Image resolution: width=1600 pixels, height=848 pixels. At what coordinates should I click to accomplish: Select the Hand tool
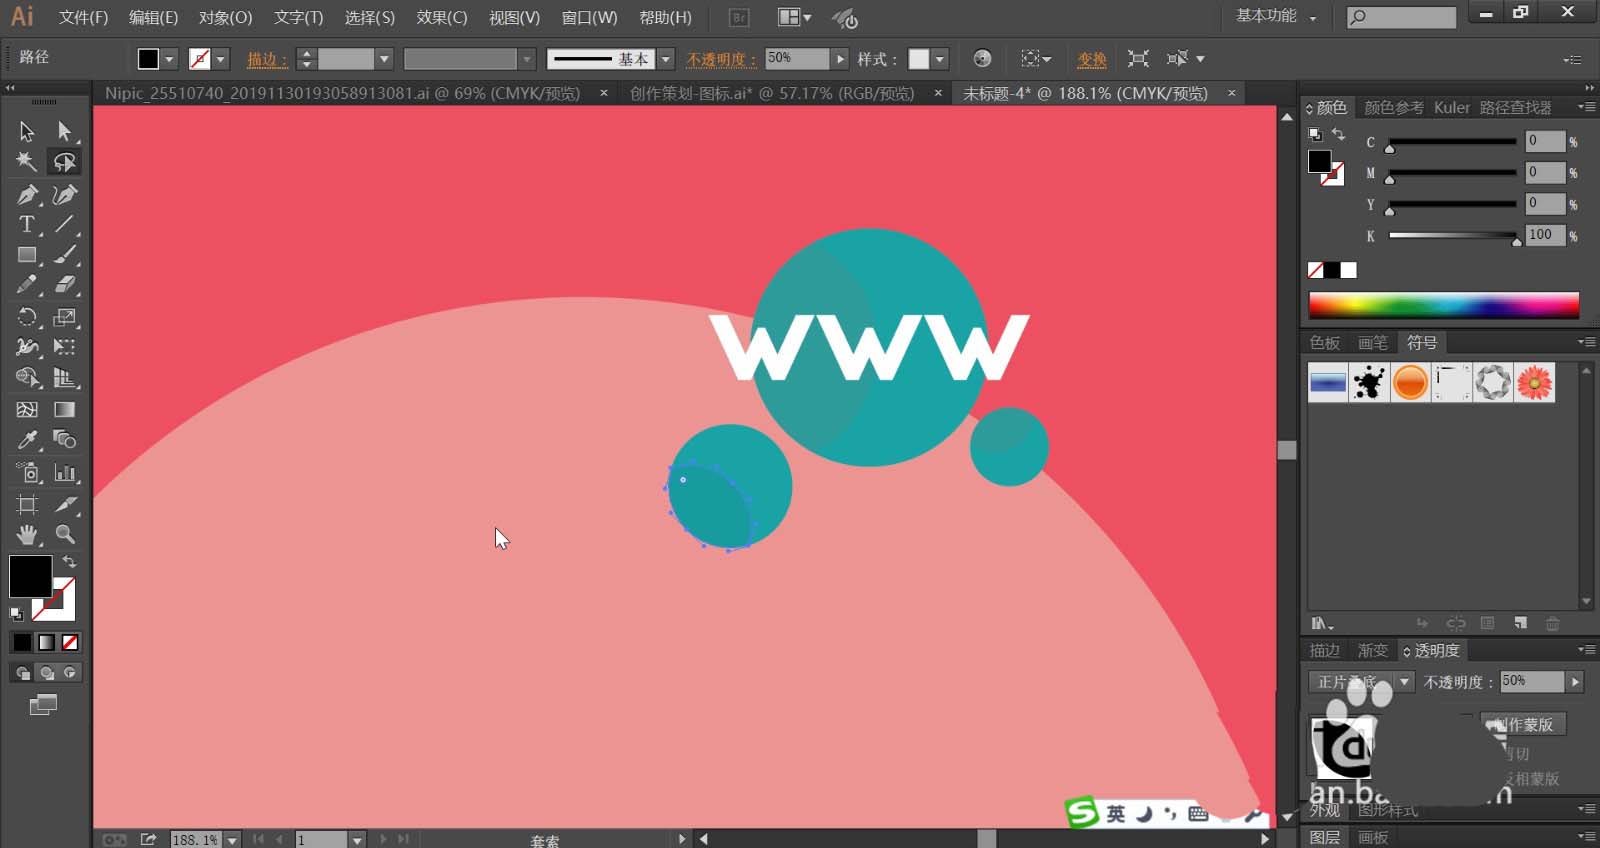(27, 534)
